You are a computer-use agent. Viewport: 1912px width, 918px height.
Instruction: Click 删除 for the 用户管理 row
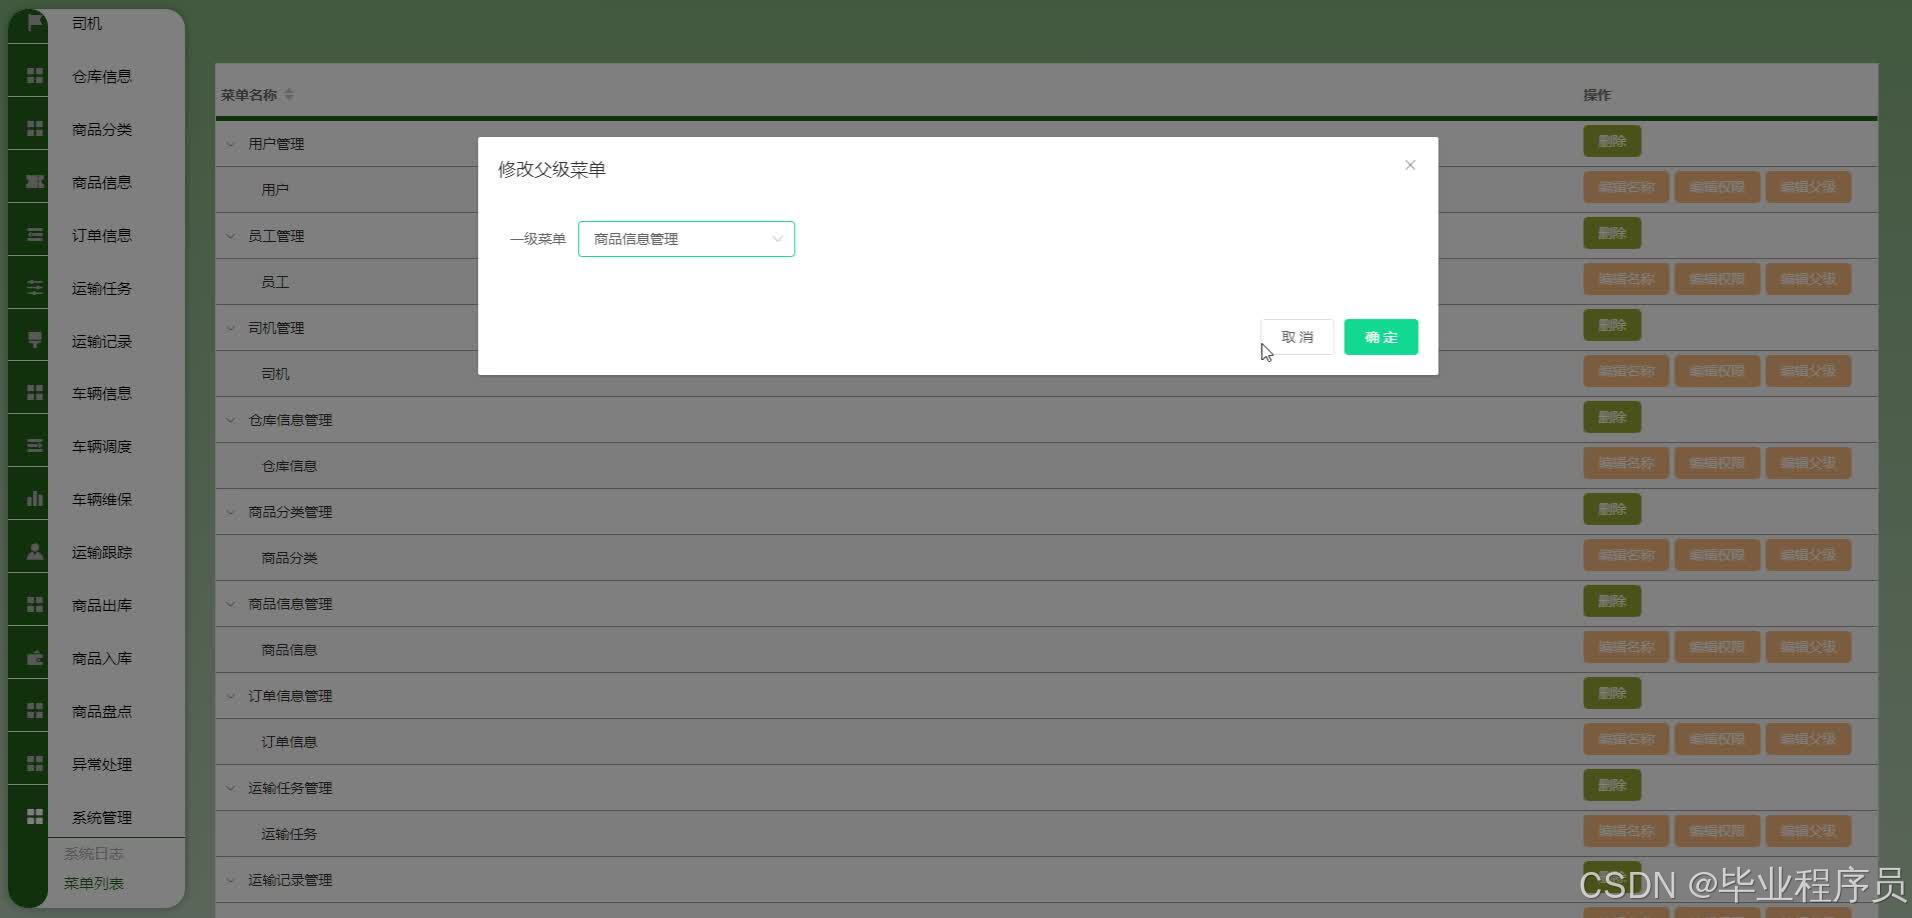point(1612,141)
